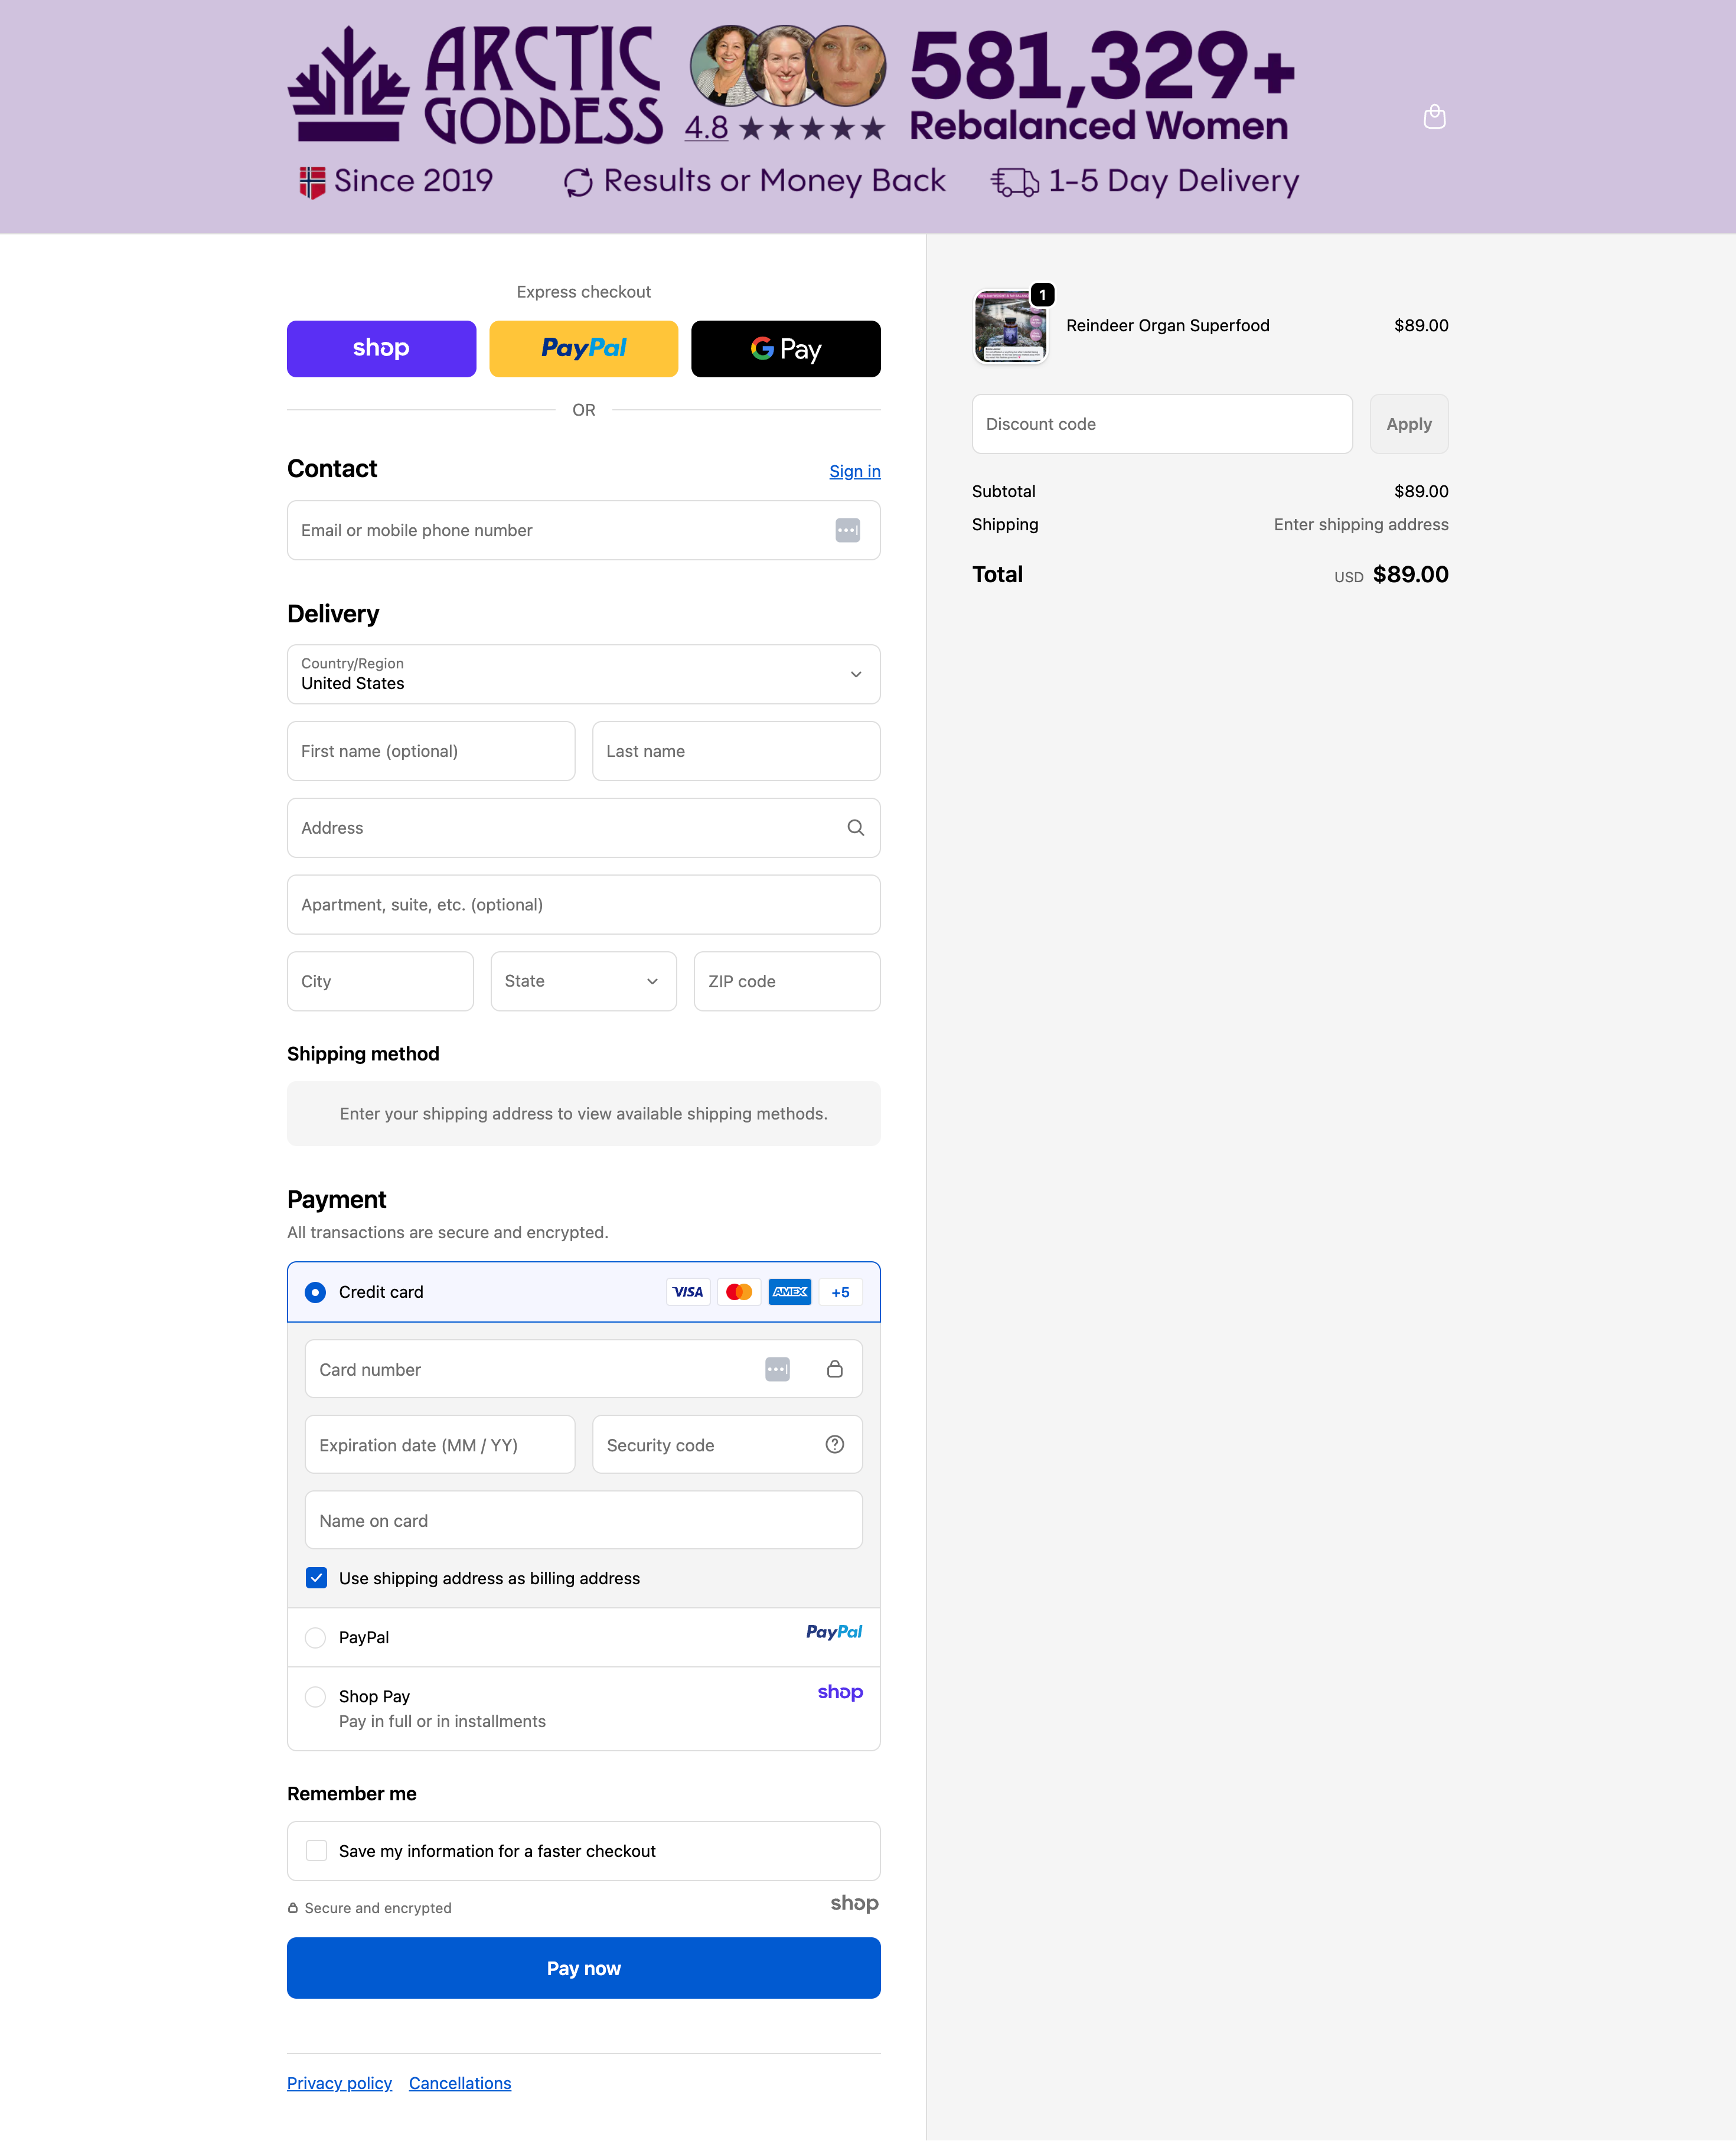Click the Total $89.00 amount

pyautogui.click(x=1410, y=574)
